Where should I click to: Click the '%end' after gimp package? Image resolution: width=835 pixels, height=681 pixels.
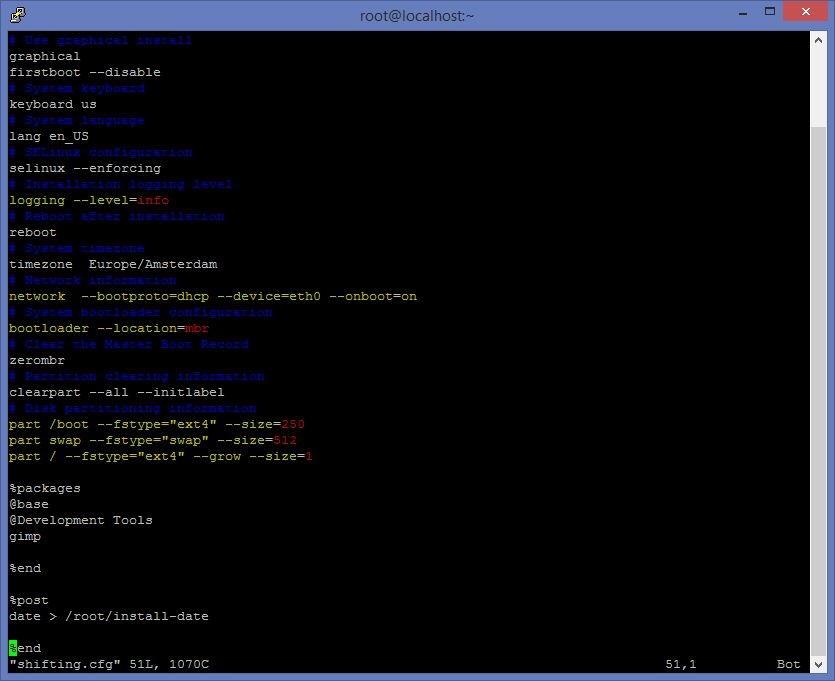click(24, 569)
